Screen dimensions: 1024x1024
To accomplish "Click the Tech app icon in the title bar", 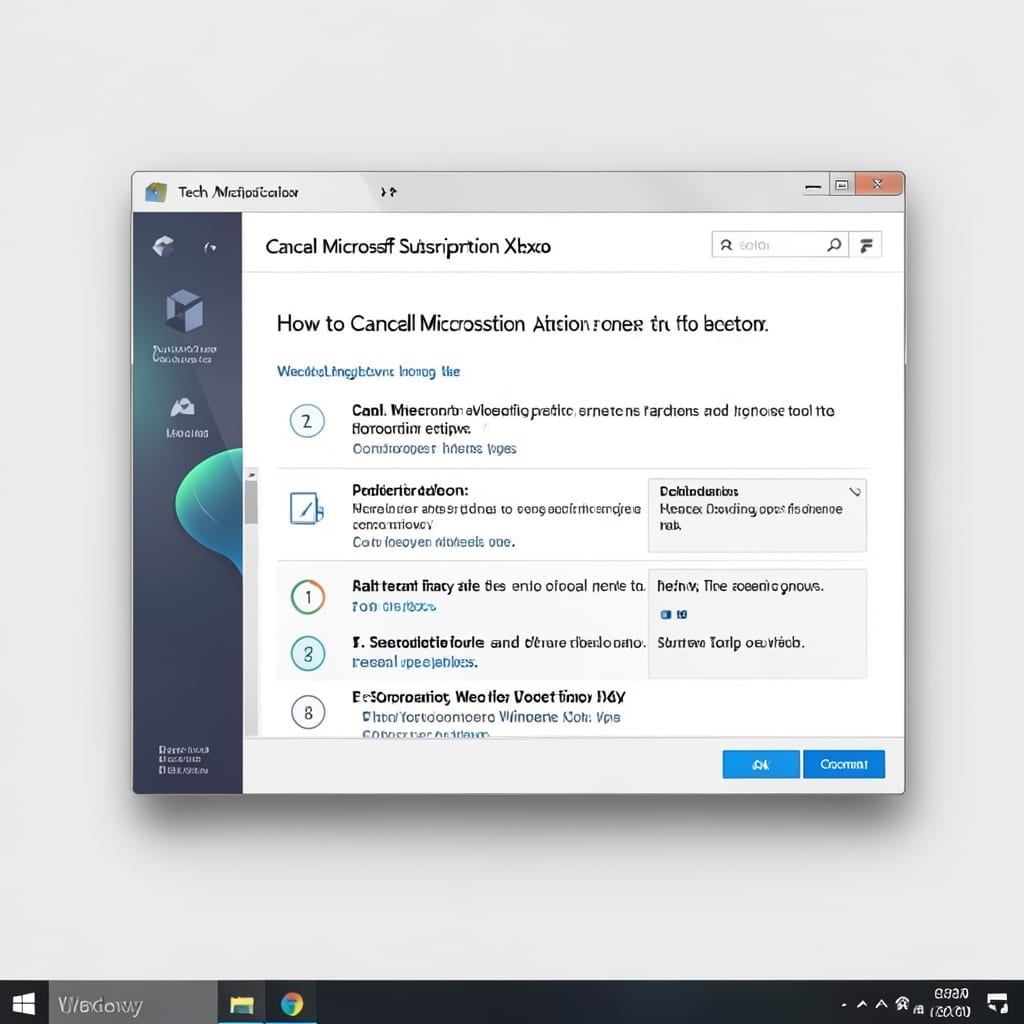I will 156,192.
